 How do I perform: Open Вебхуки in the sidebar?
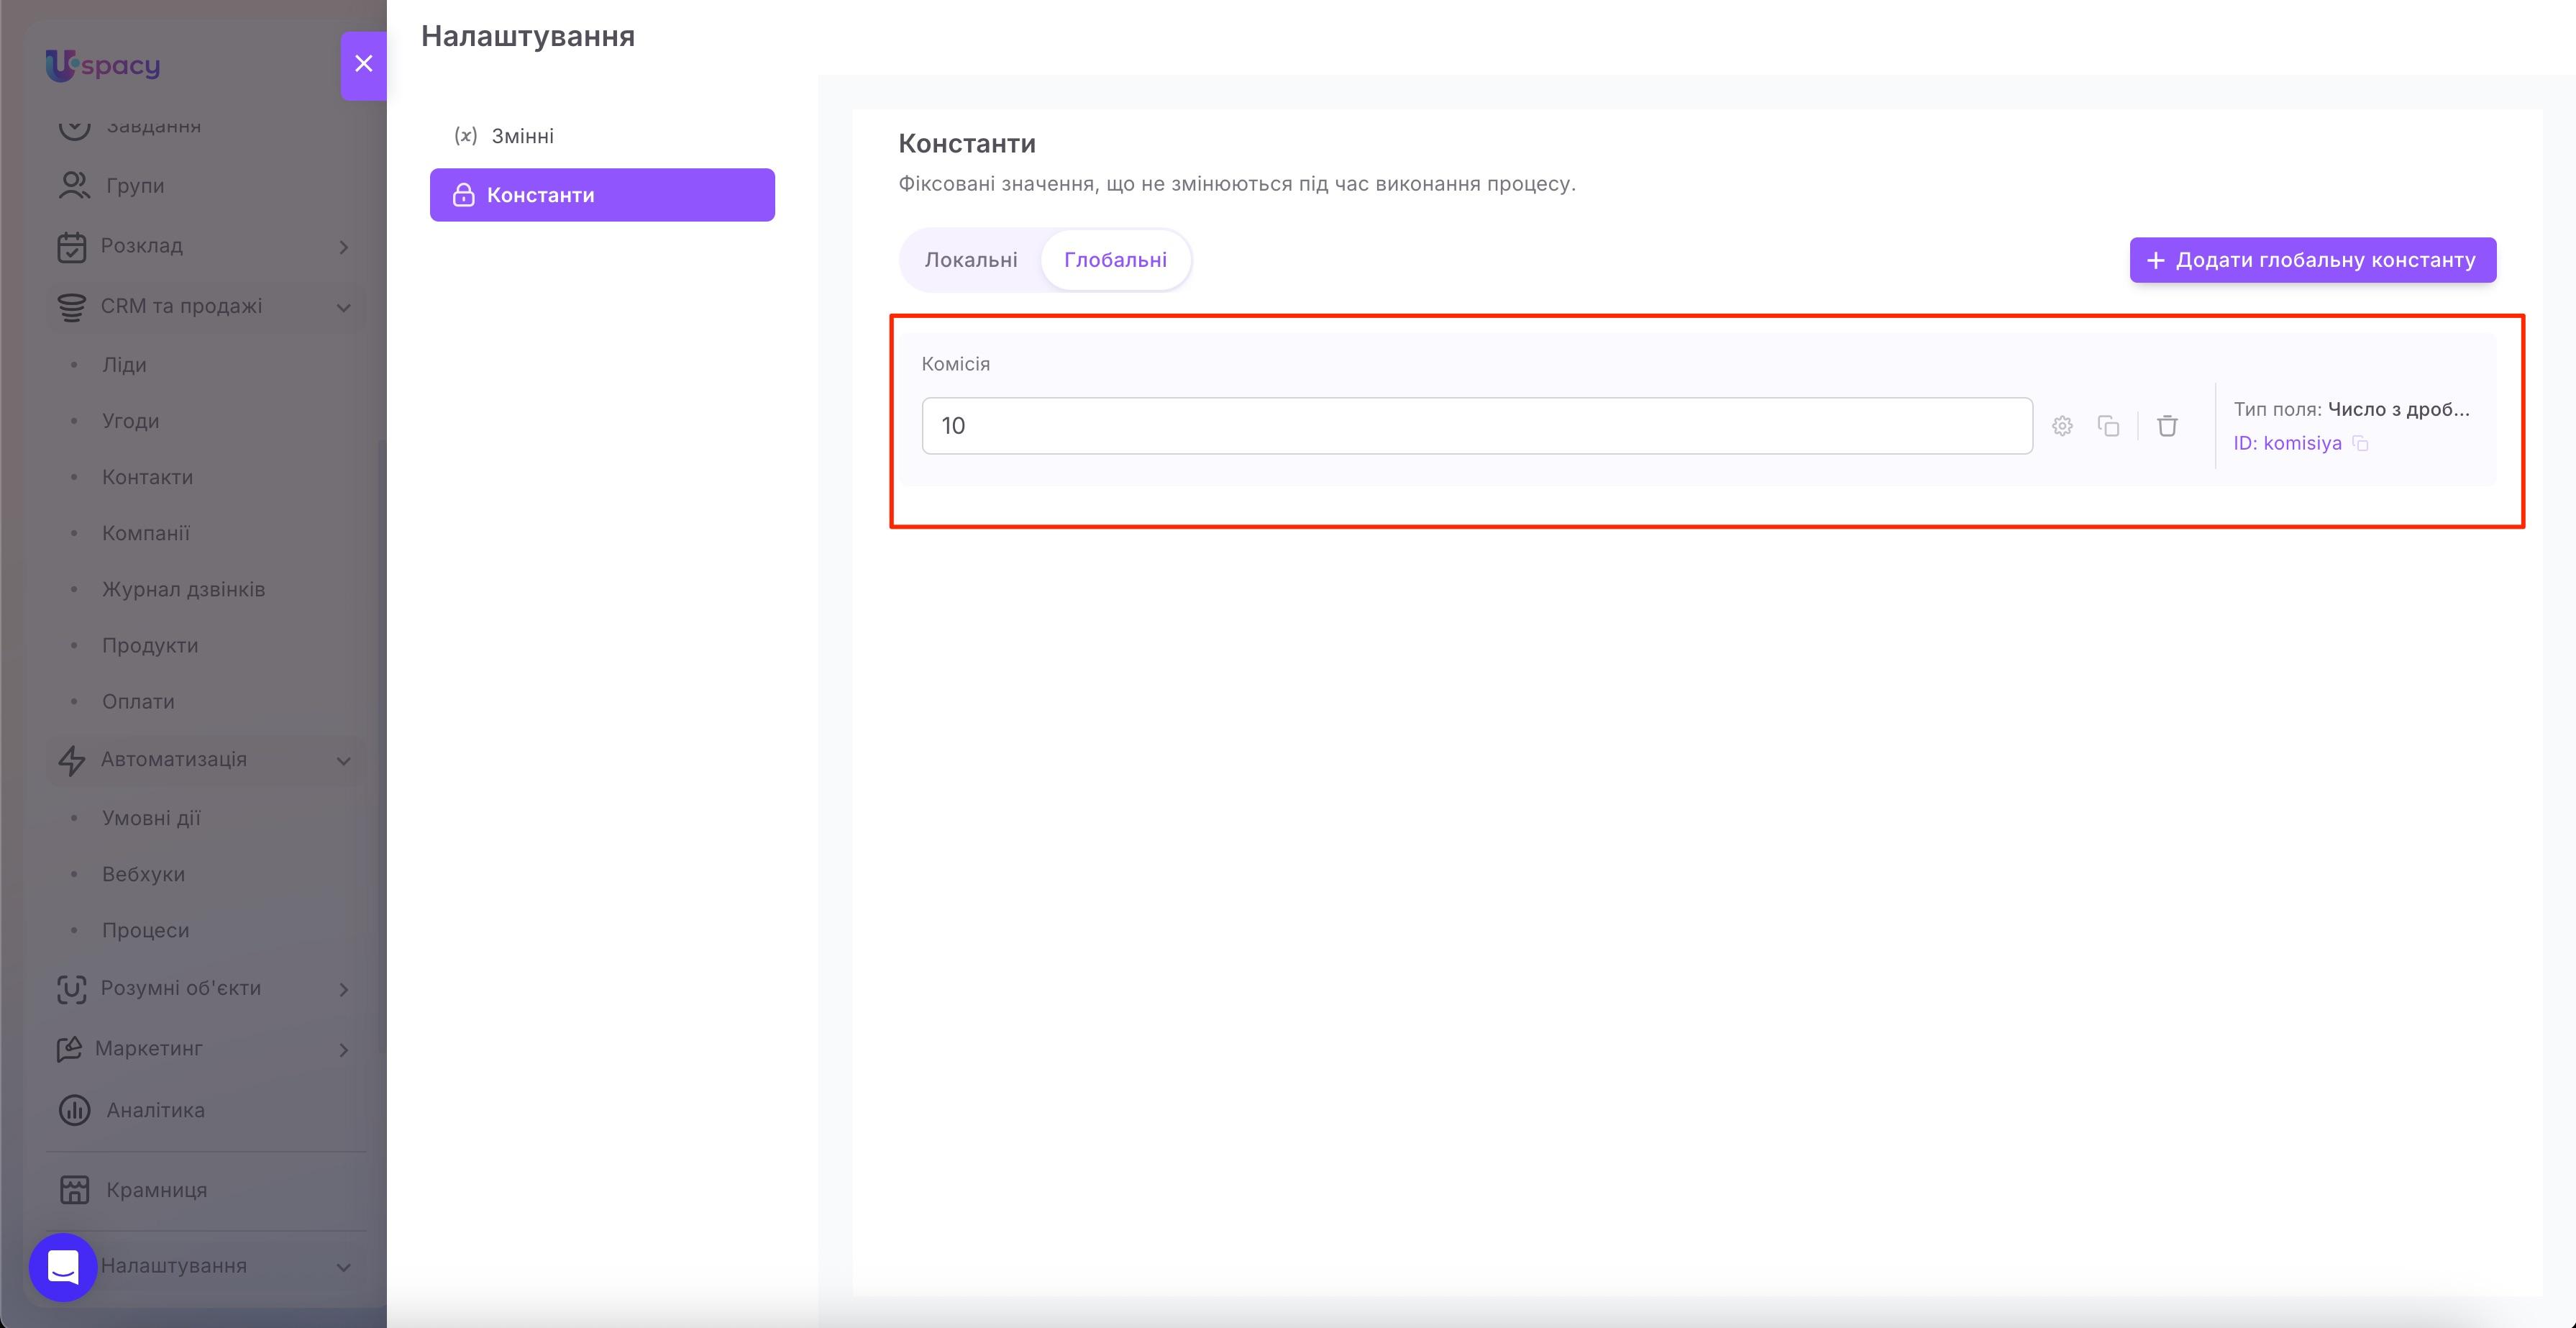[143, 874]
